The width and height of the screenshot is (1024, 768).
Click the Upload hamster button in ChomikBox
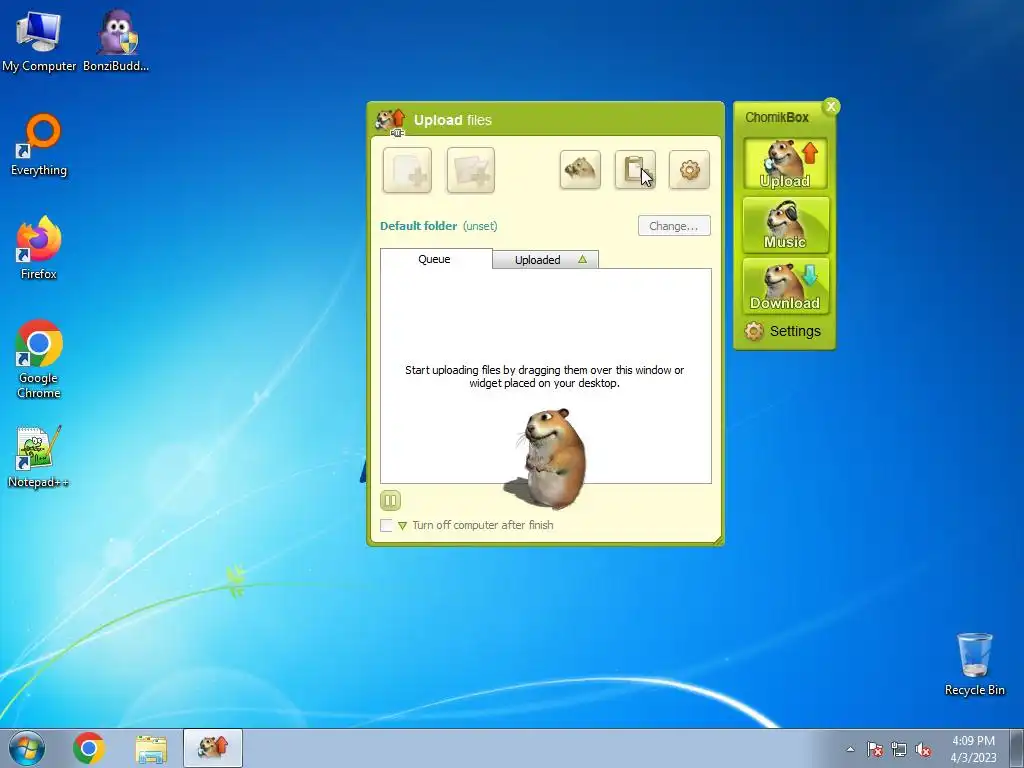[x=785, y=164]
